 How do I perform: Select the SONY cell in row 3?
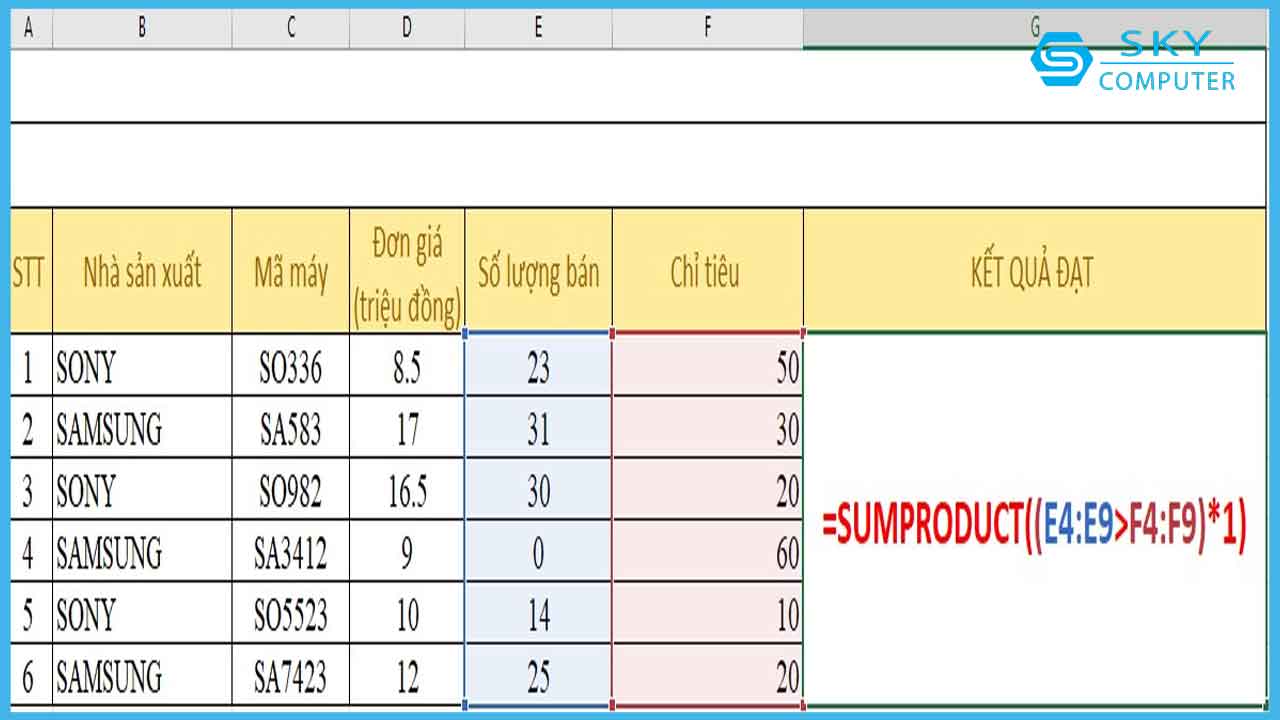(142, 489)
